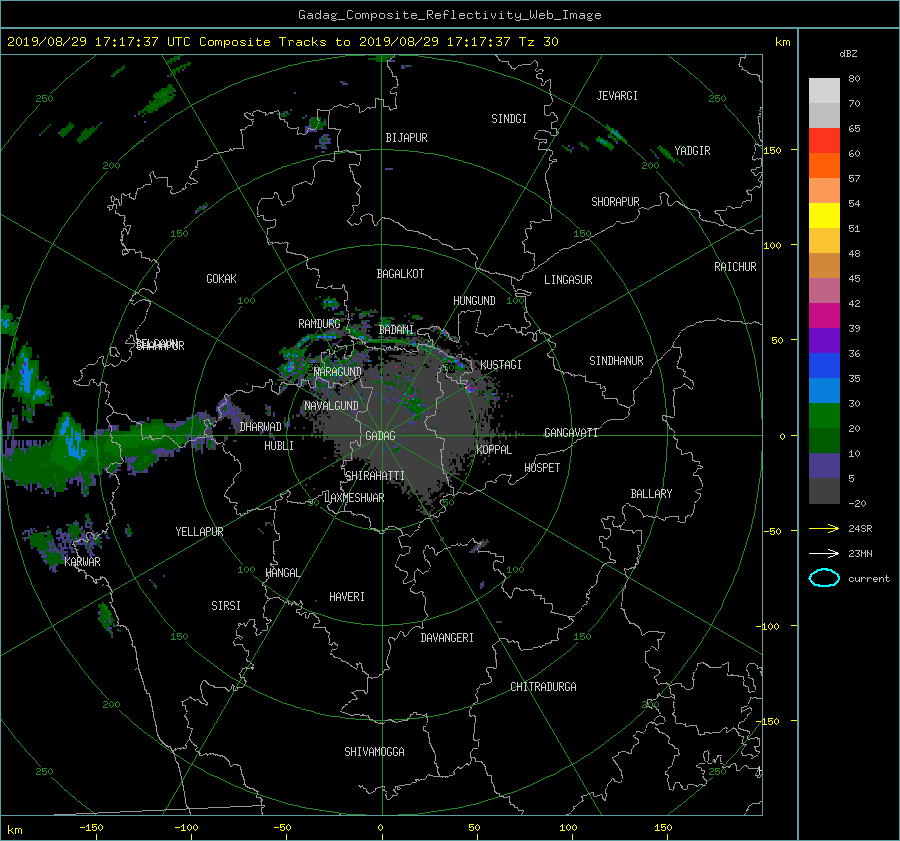900x841 pixels.
Task: Click the SINDGI city label
Action: coord(509,119)
